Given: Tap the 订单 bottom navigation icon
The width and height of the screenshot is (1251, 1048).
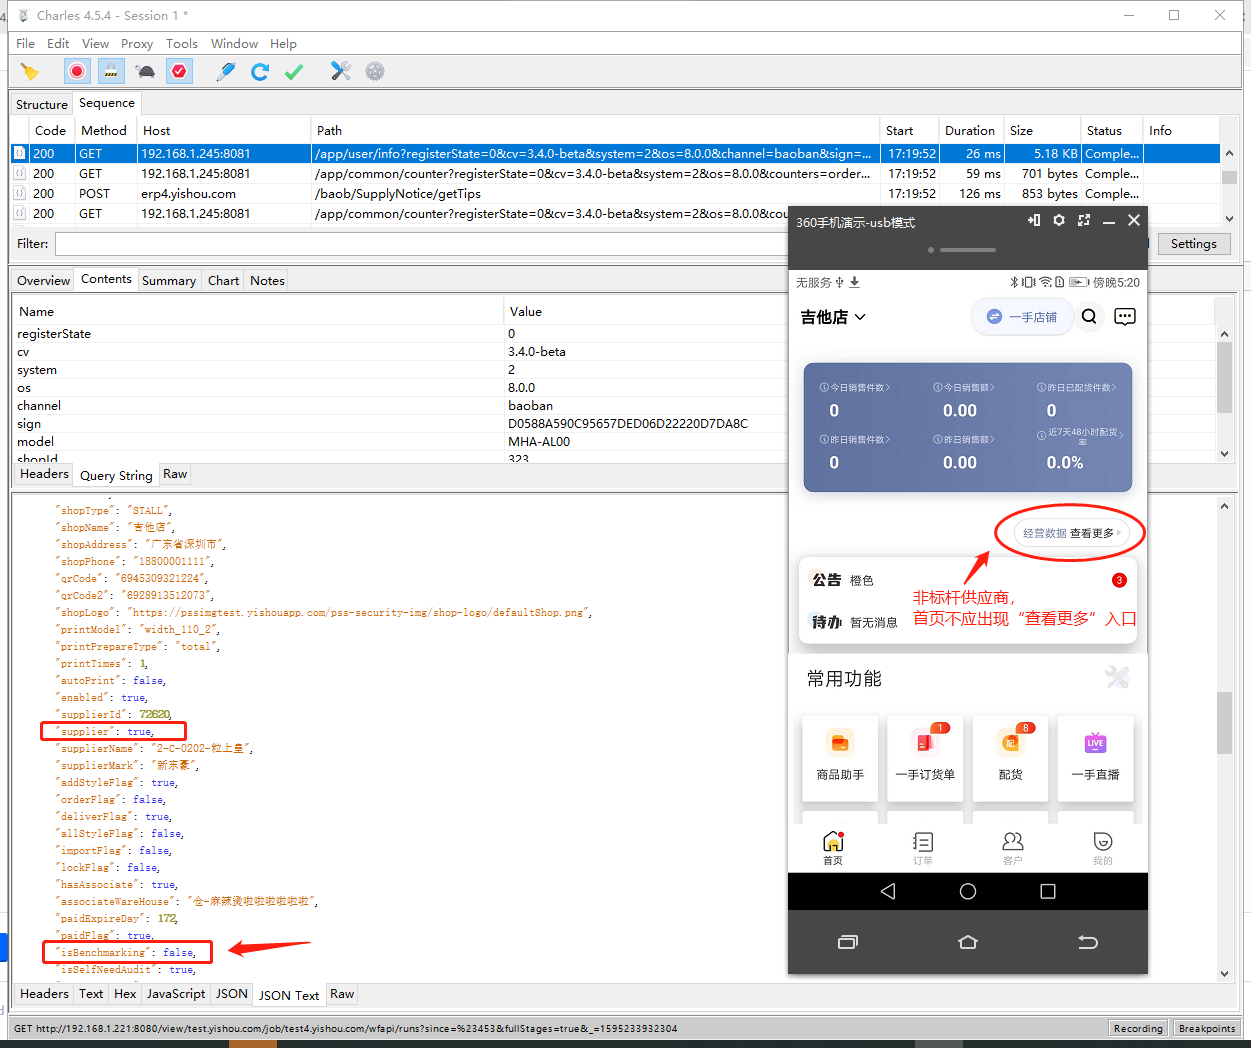Looking at the screenshot, I should click(923, 847).
